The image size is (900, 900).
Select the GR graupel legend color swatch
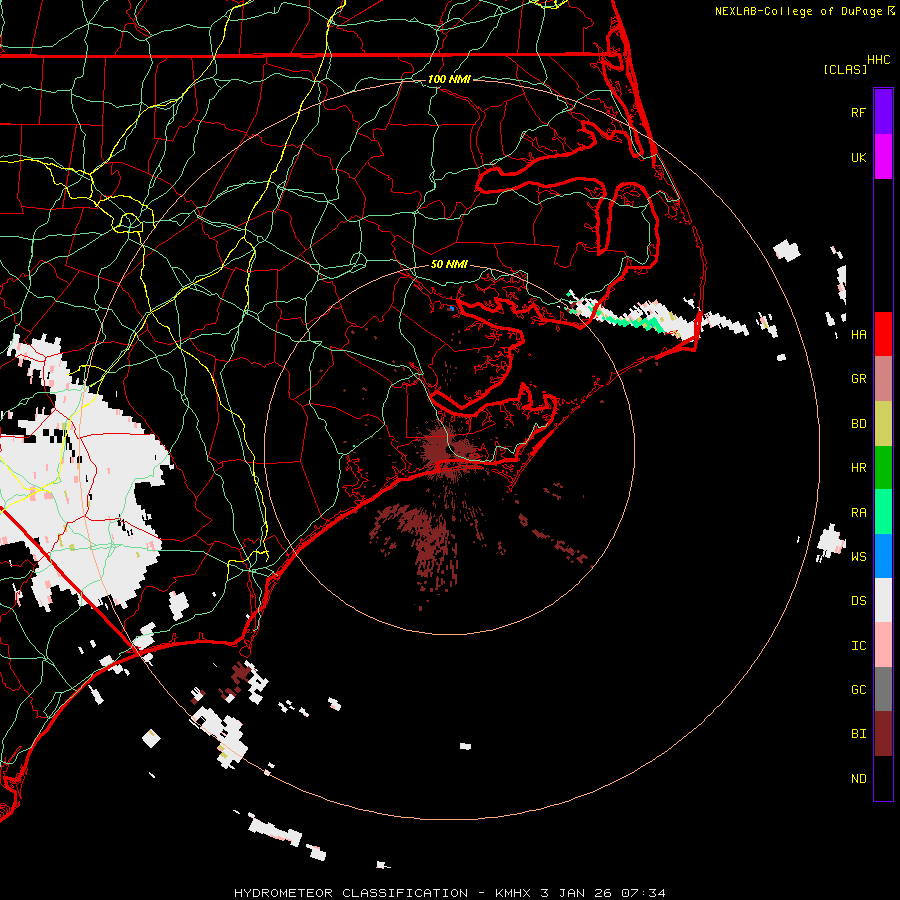click(x=883, y=379)
